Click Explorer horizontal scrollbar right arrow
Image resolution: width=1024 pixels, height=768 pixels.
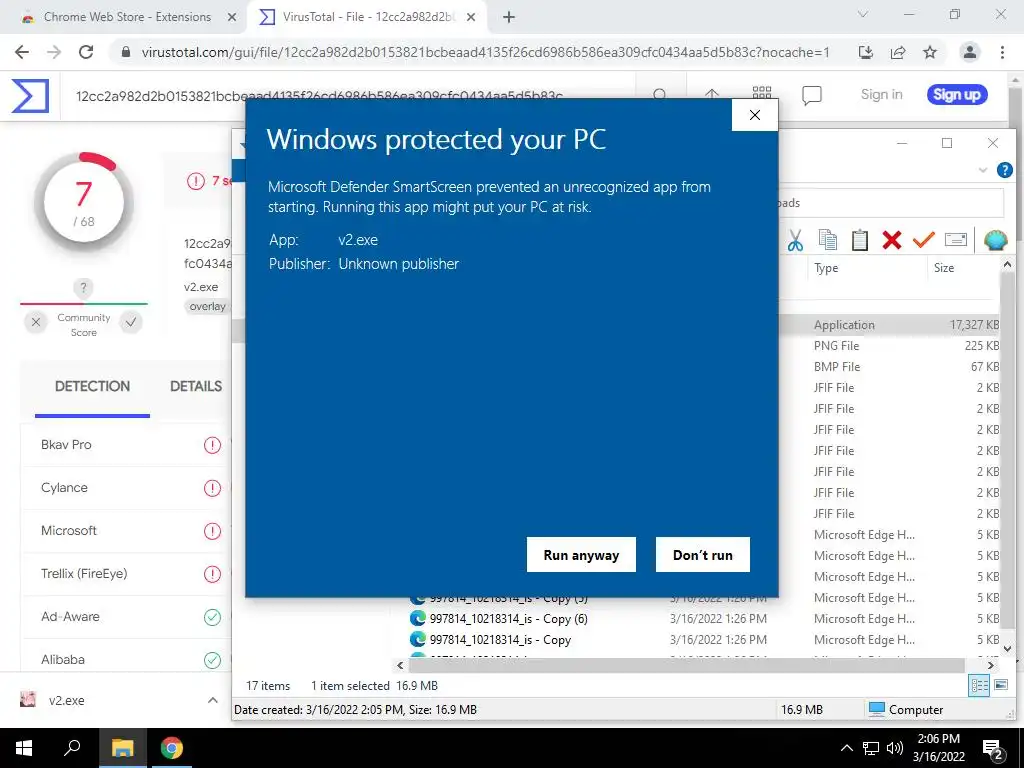point(991,665)
